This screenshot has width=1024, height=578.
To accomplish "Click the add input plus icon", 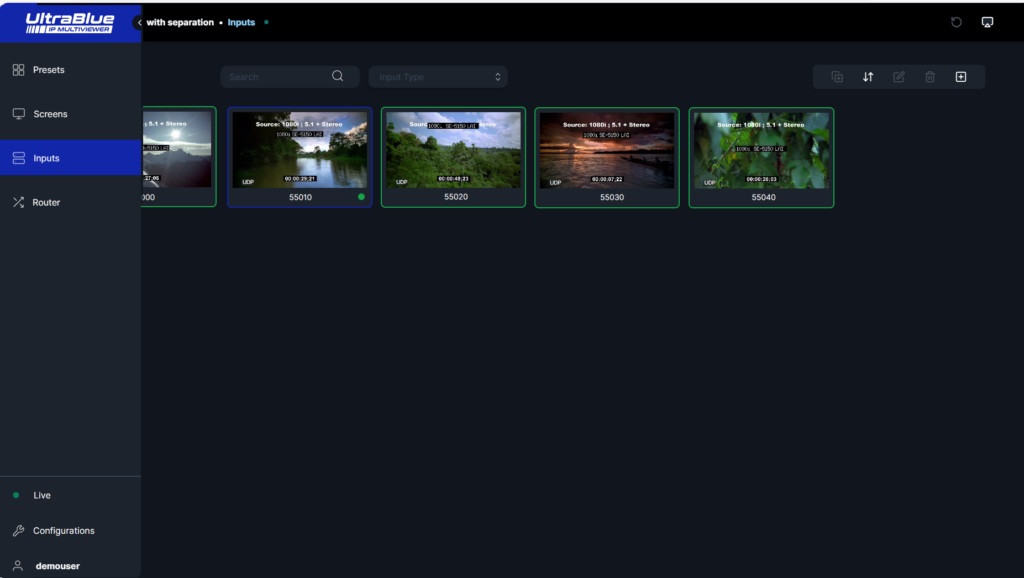I will [961, 76].
